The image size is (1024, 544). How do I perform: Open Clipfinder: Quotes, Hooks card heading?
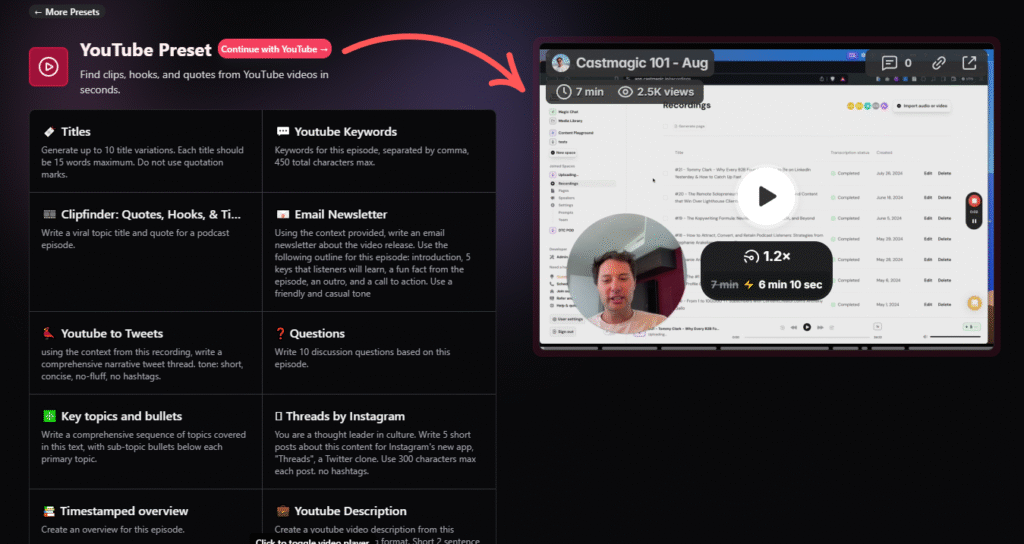(151, 214)
